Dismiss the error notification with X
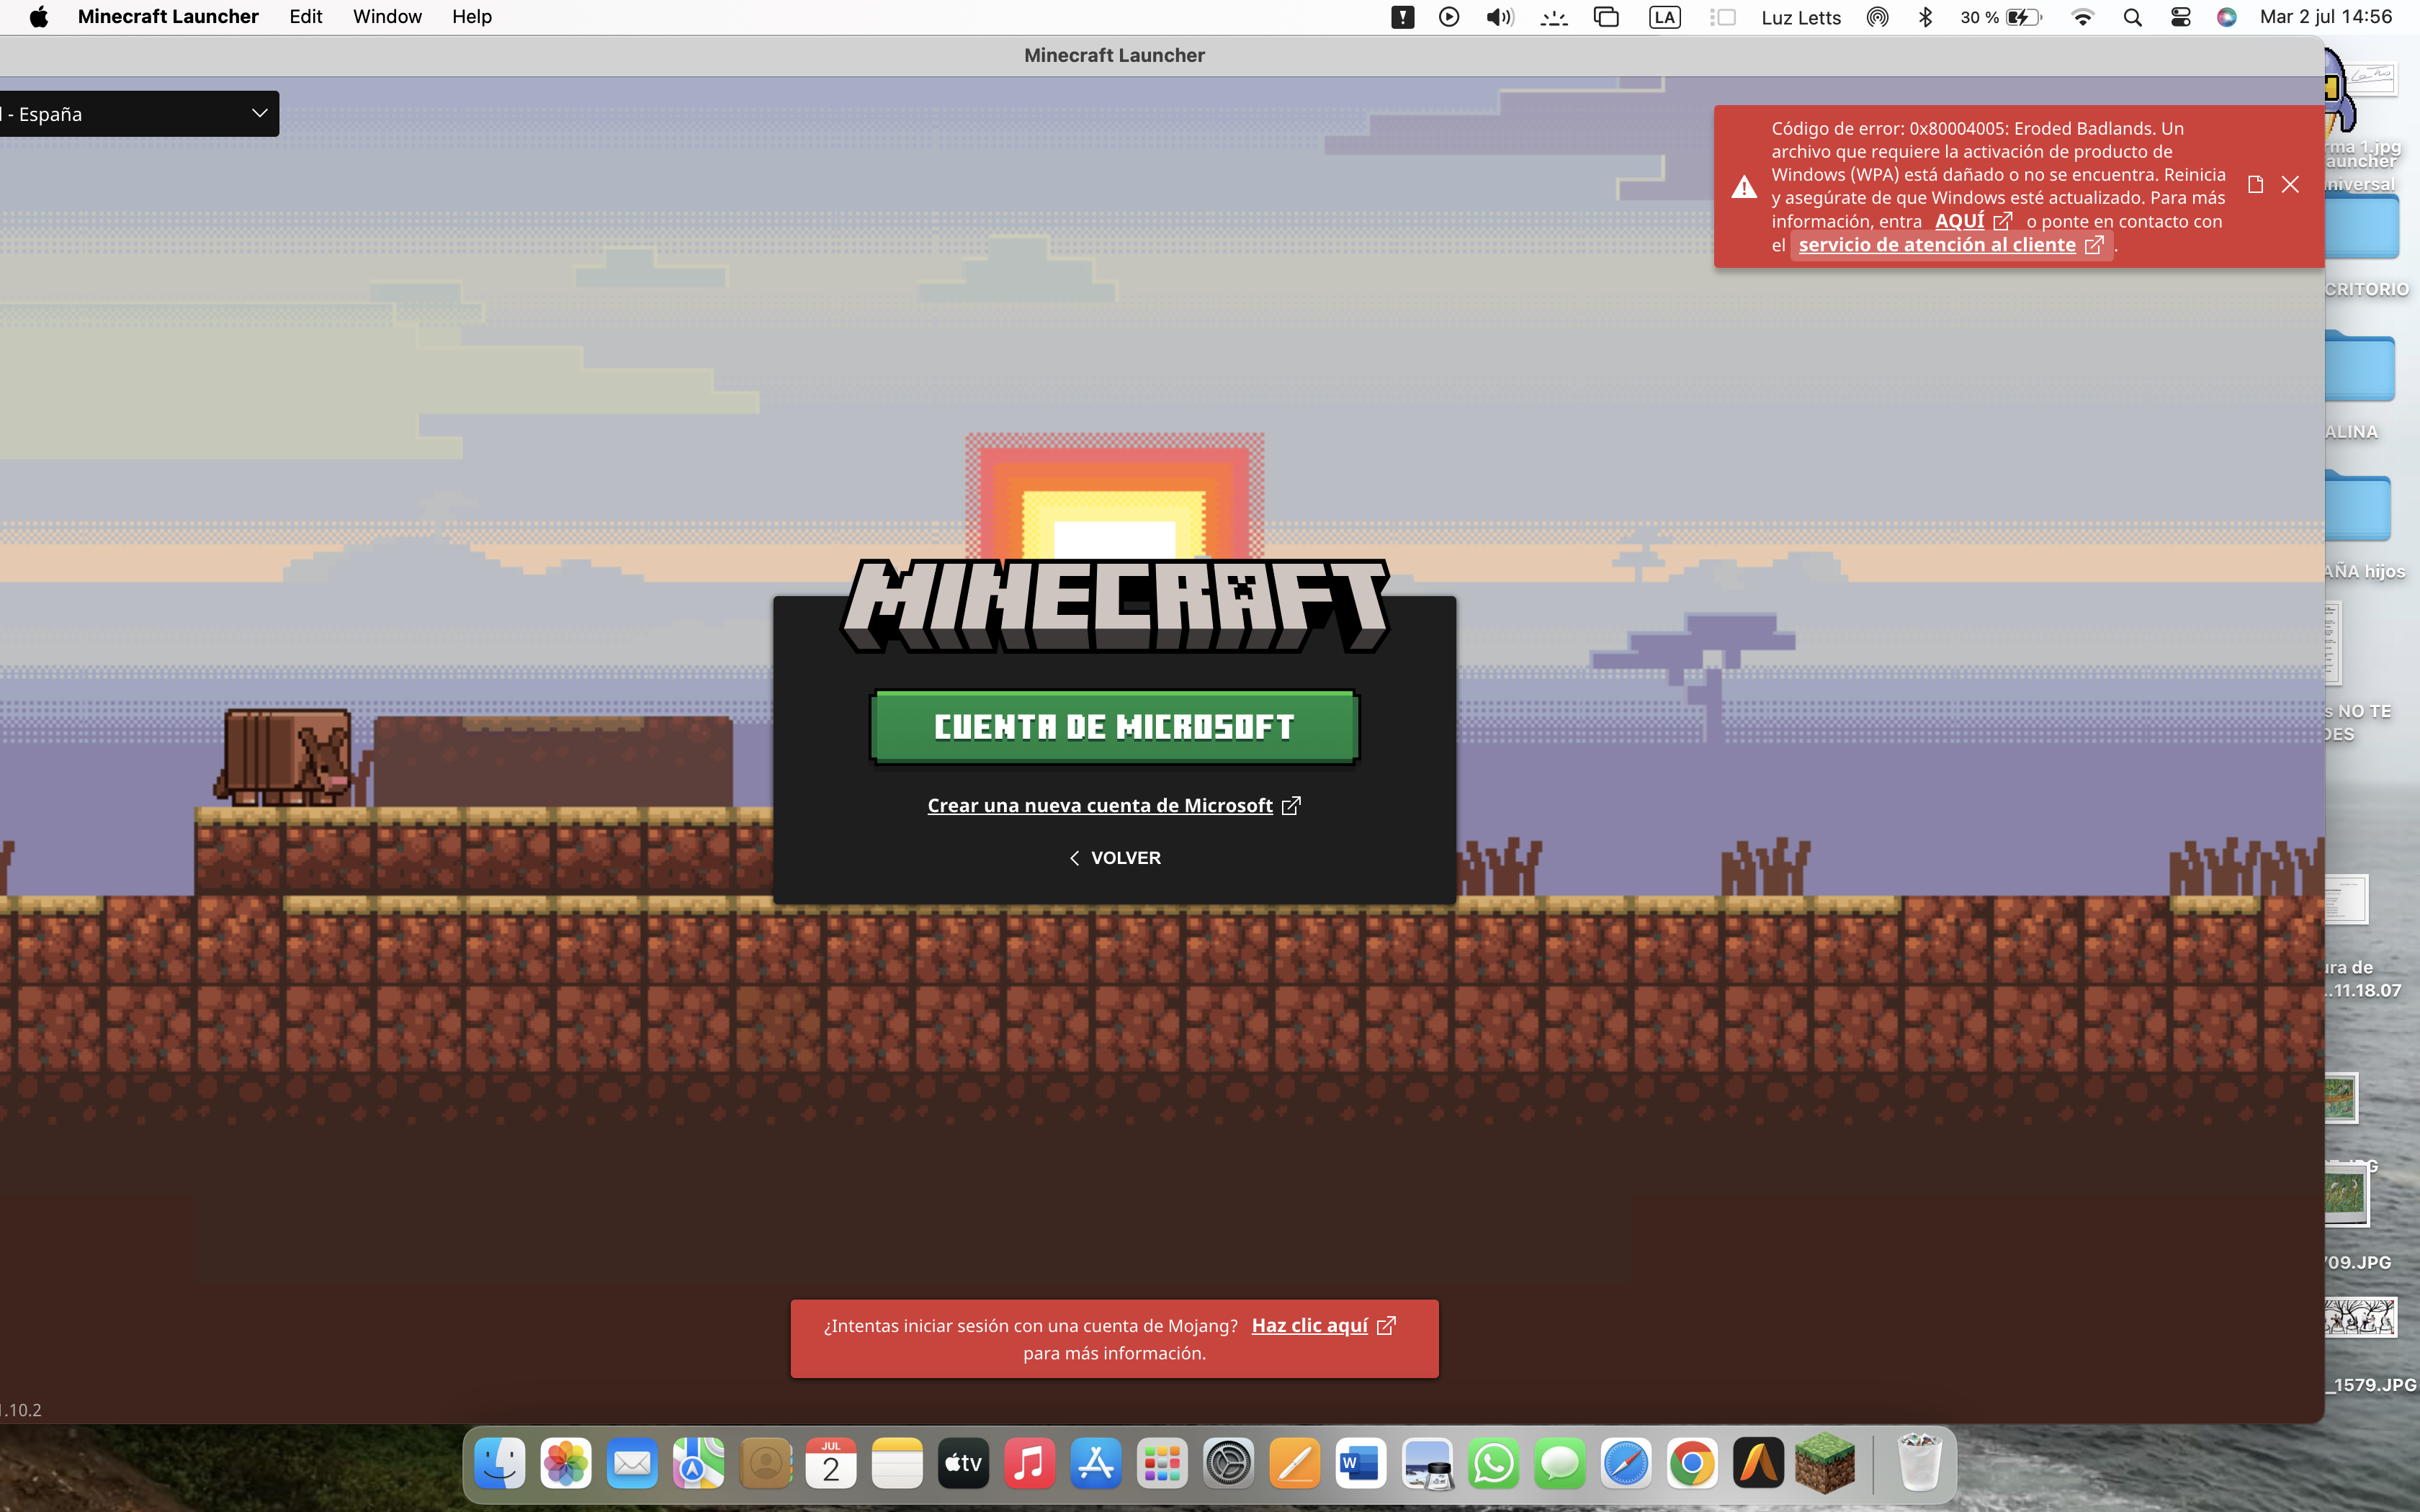The height and width of the screenshot is (1512, 2420). pos(2290,184)
